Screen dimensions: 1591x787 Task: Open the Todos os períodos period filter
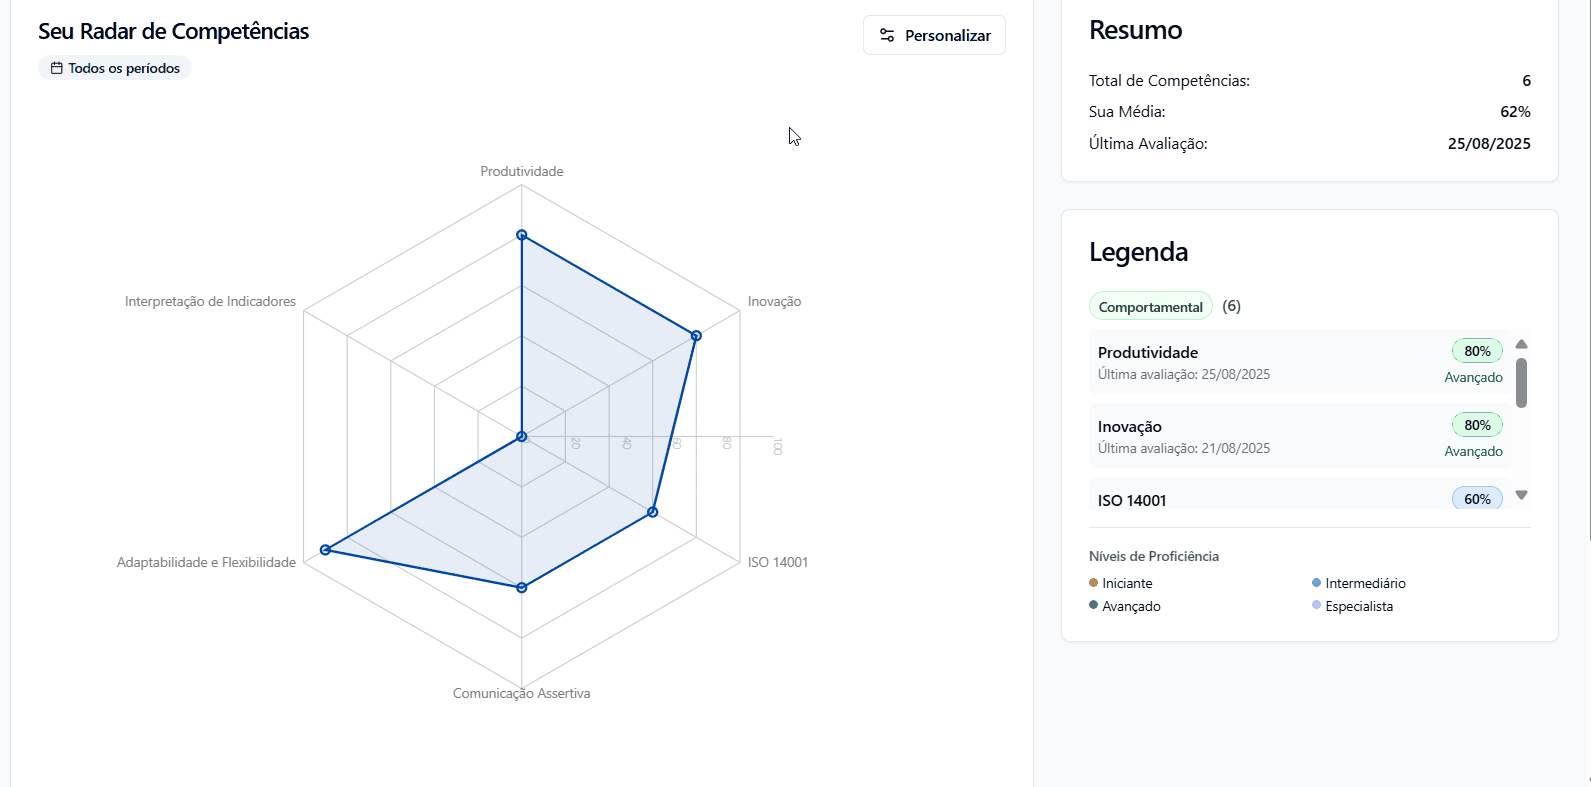tap(115, 68)
